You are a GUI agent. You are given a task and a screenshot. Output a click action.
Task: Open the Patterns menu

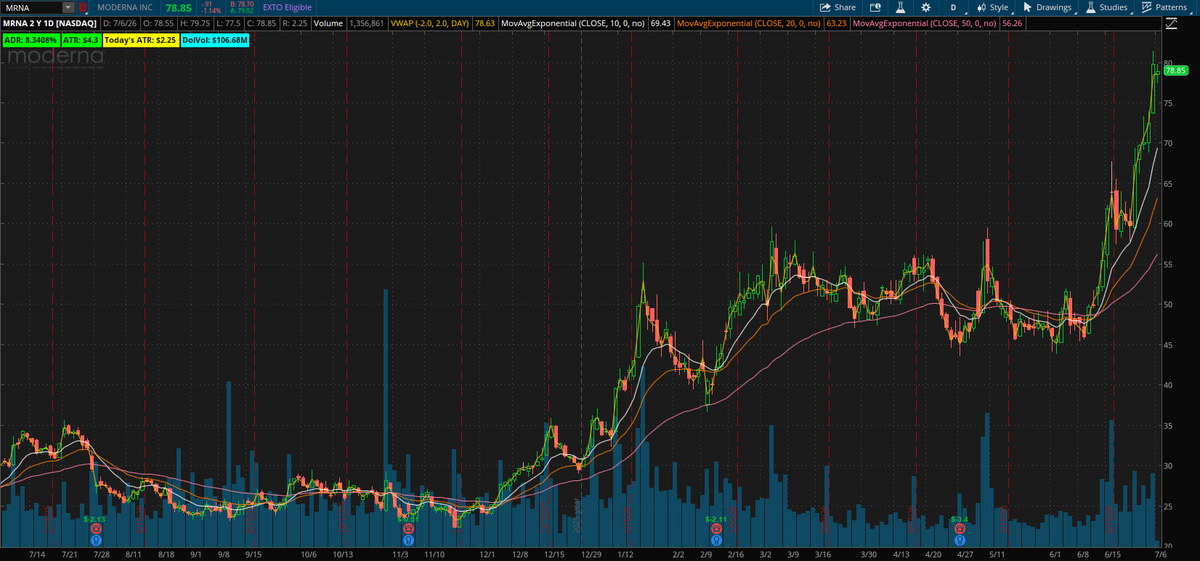point(1165,7)
